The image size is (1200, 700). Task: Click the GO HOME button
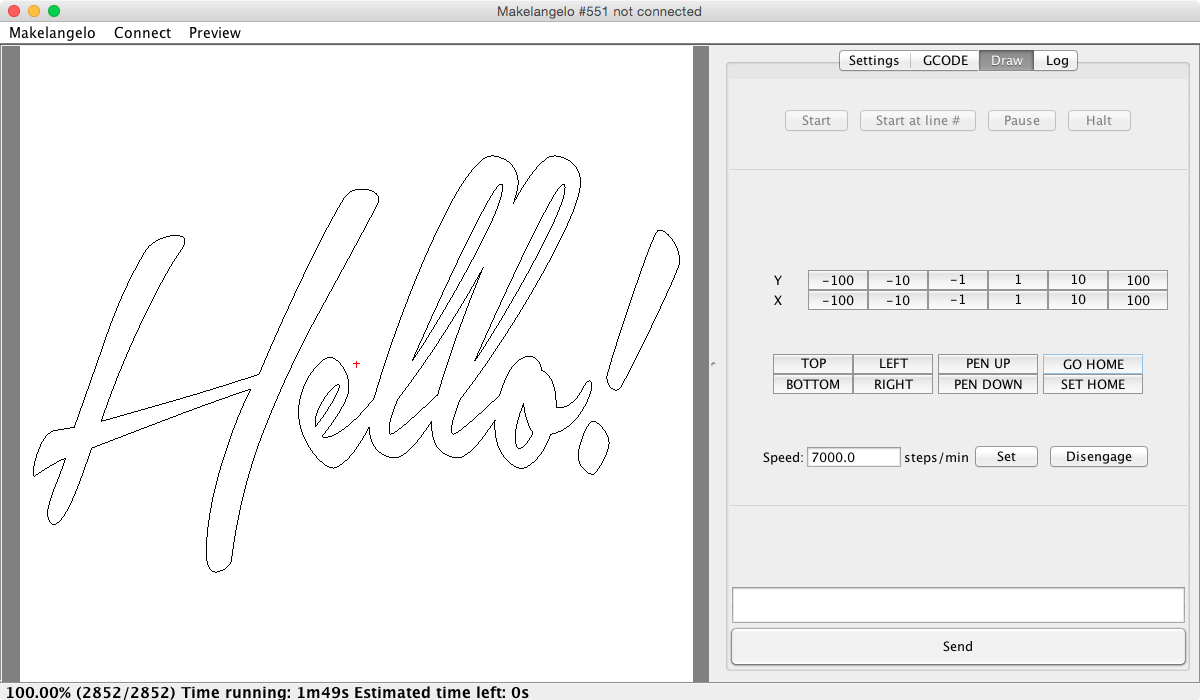(x=1092, y=364)
